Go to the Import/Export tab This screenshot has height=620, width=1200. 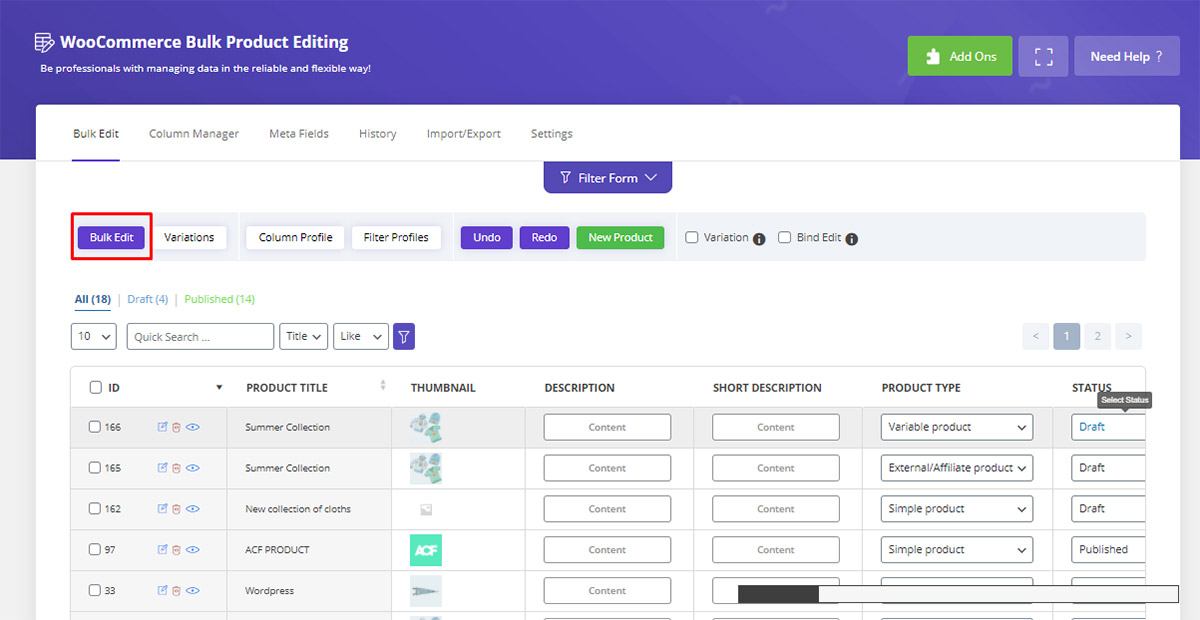tap(464, 134)
